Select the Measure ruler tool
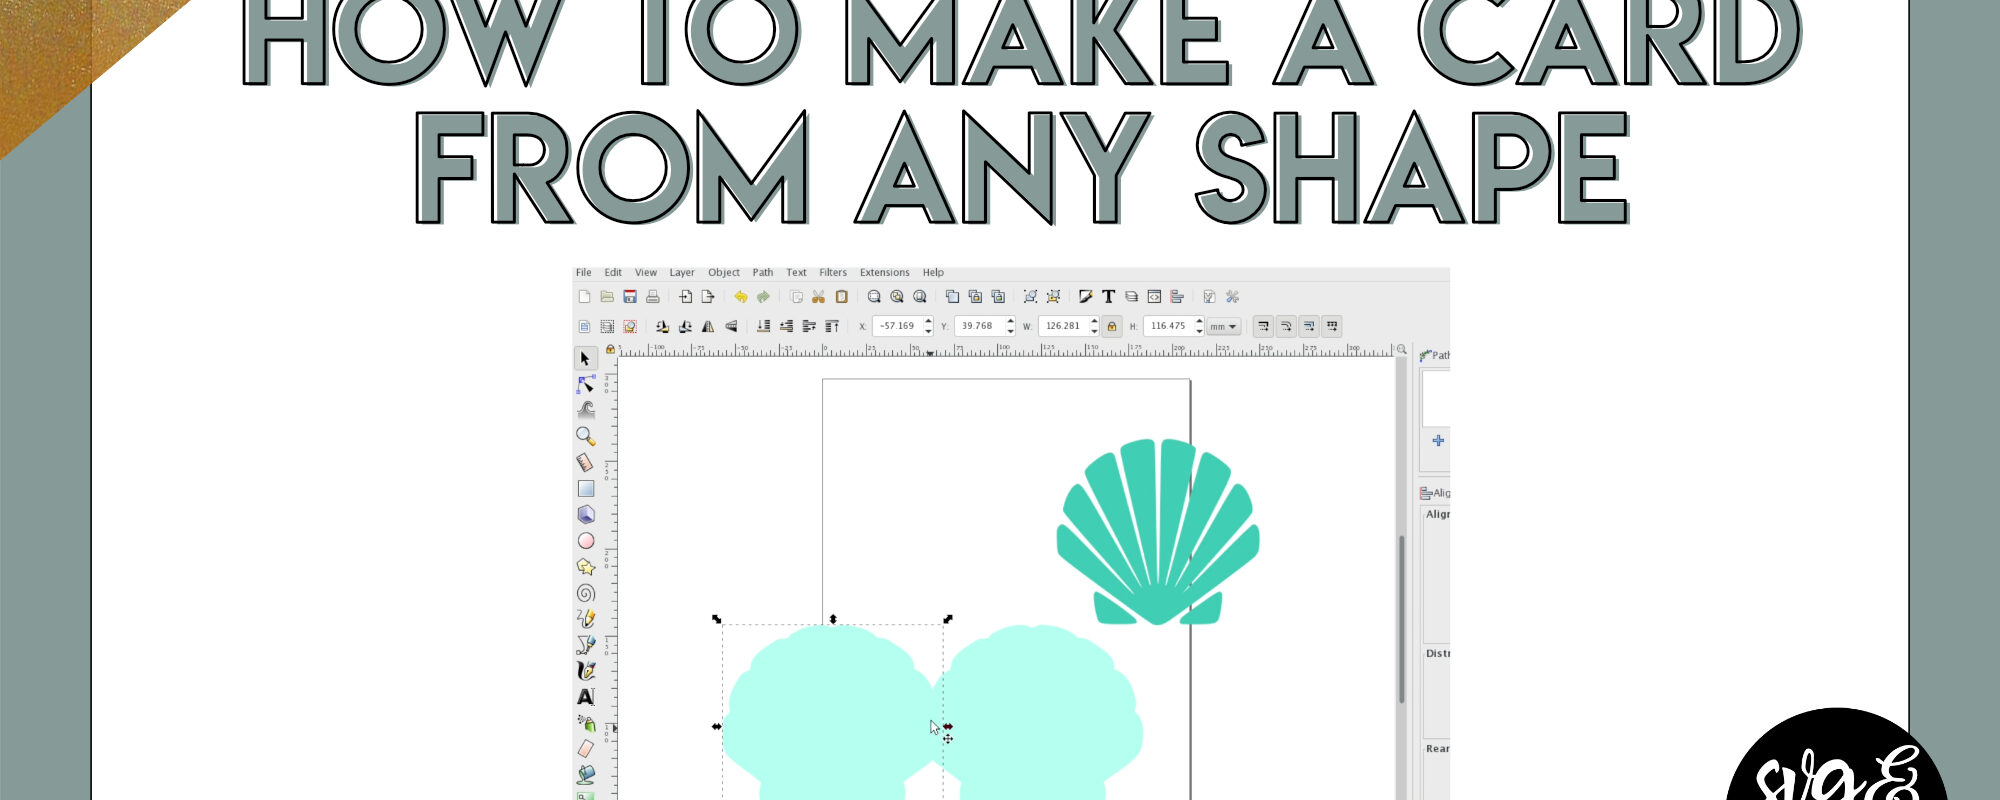The image size is (2000, 800). pos(586,462)
